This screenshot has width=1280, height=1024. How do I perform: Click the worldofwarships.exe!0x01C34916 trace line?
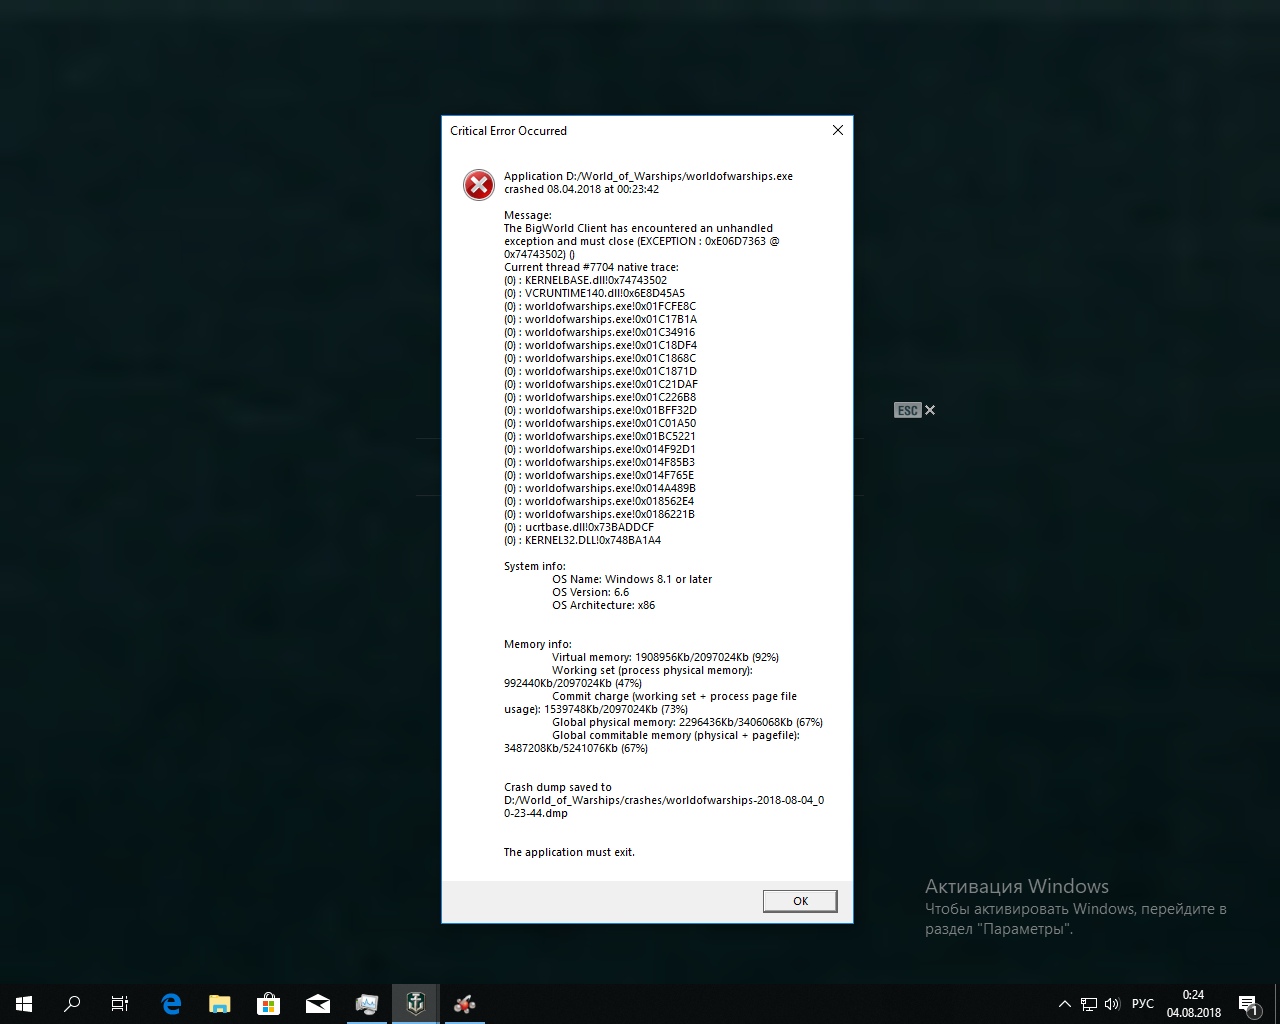click(600, 332)
